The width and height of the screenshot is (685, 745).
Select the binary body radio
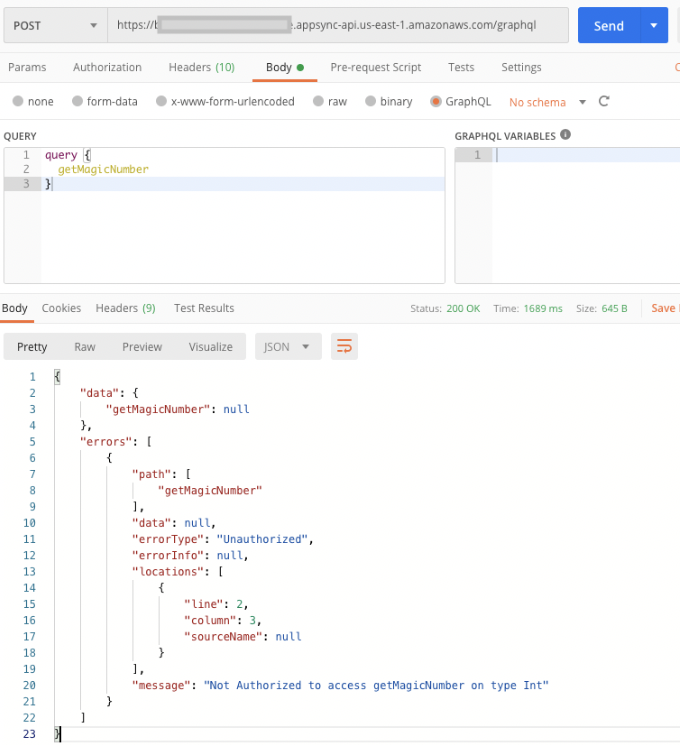(x=371, y=101)
